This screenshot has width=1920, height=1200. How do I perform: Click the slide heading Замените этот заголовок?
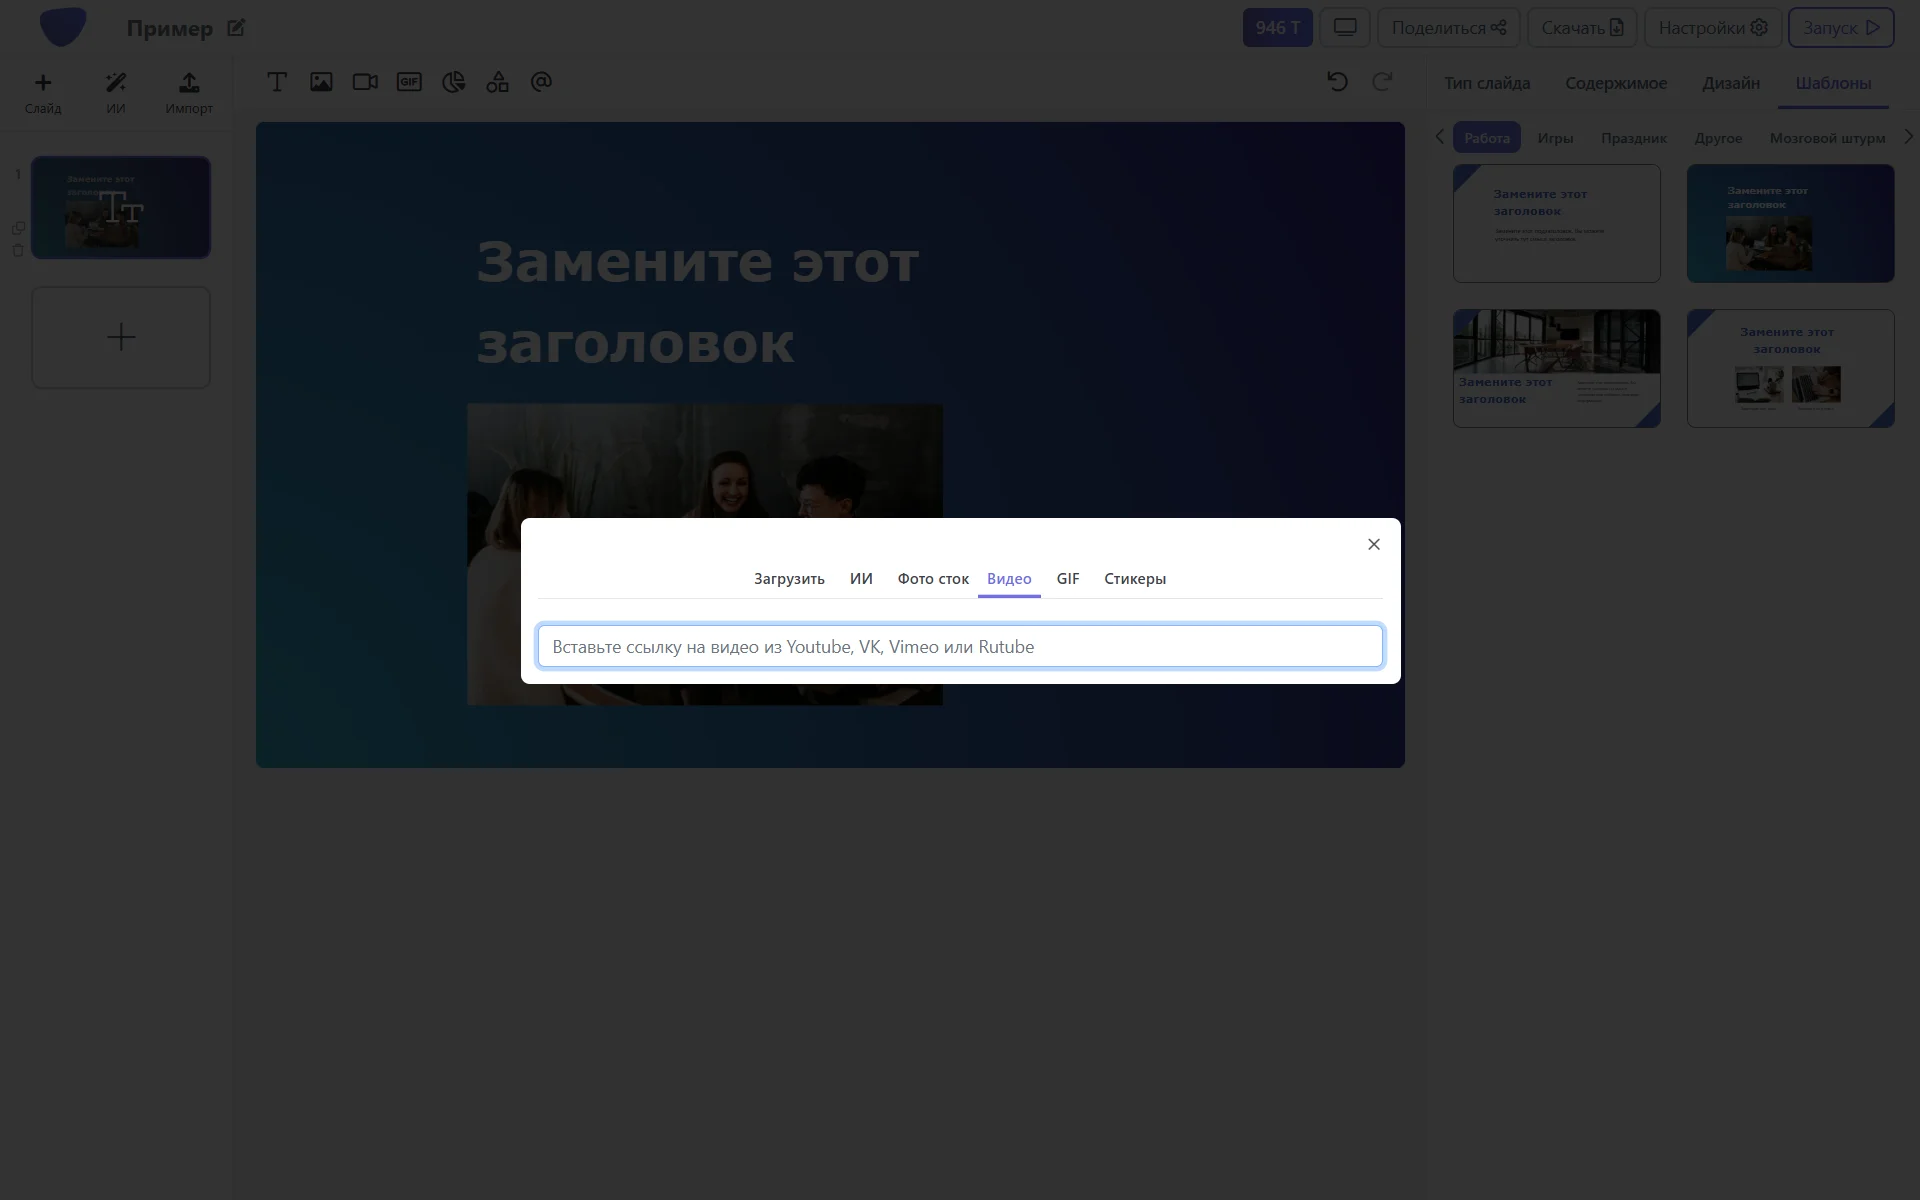click(x=697, y=302)
